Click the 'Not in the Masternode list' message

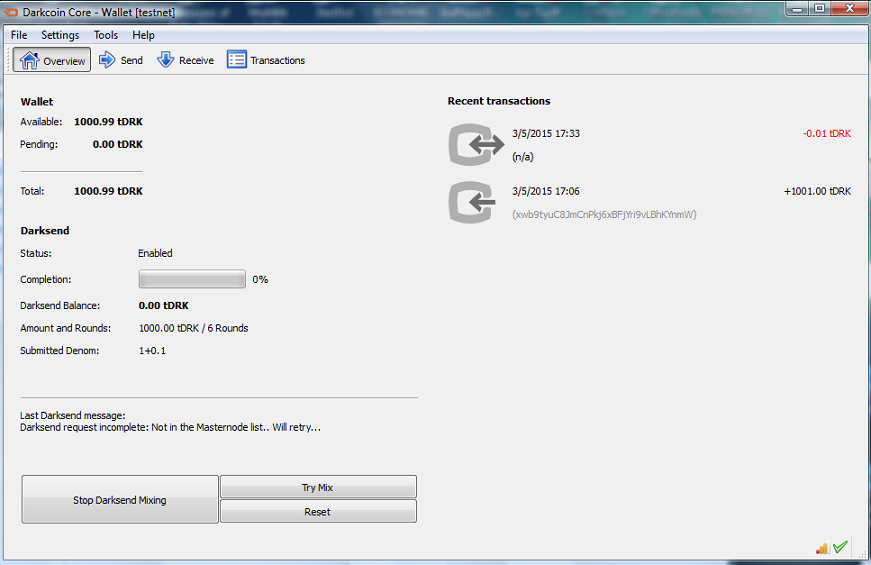pos(171,427)
